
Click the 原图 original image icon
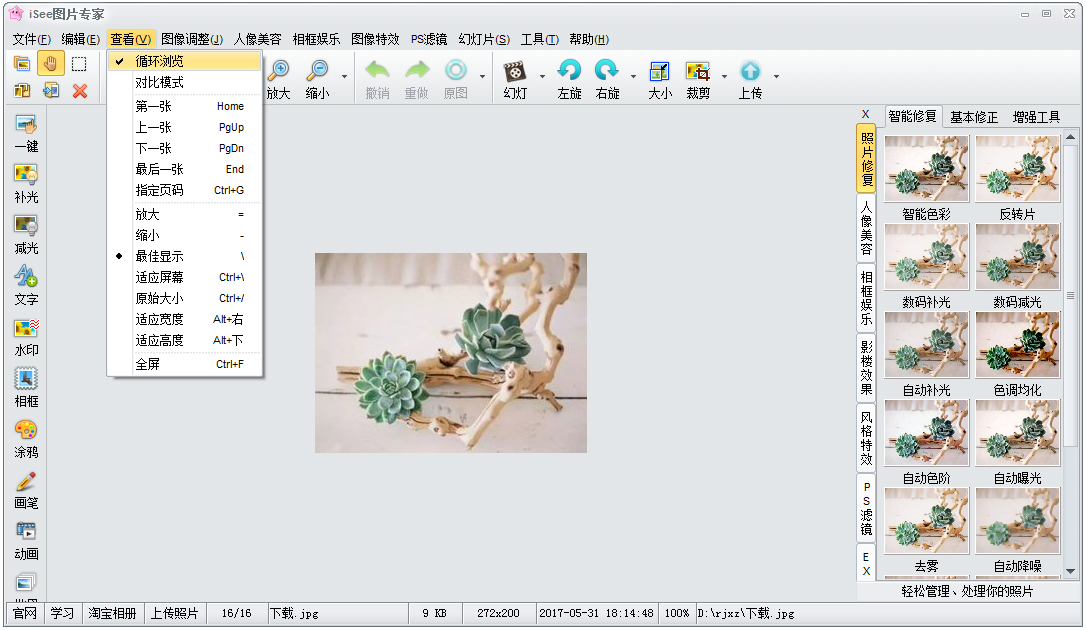coord(456,70)
